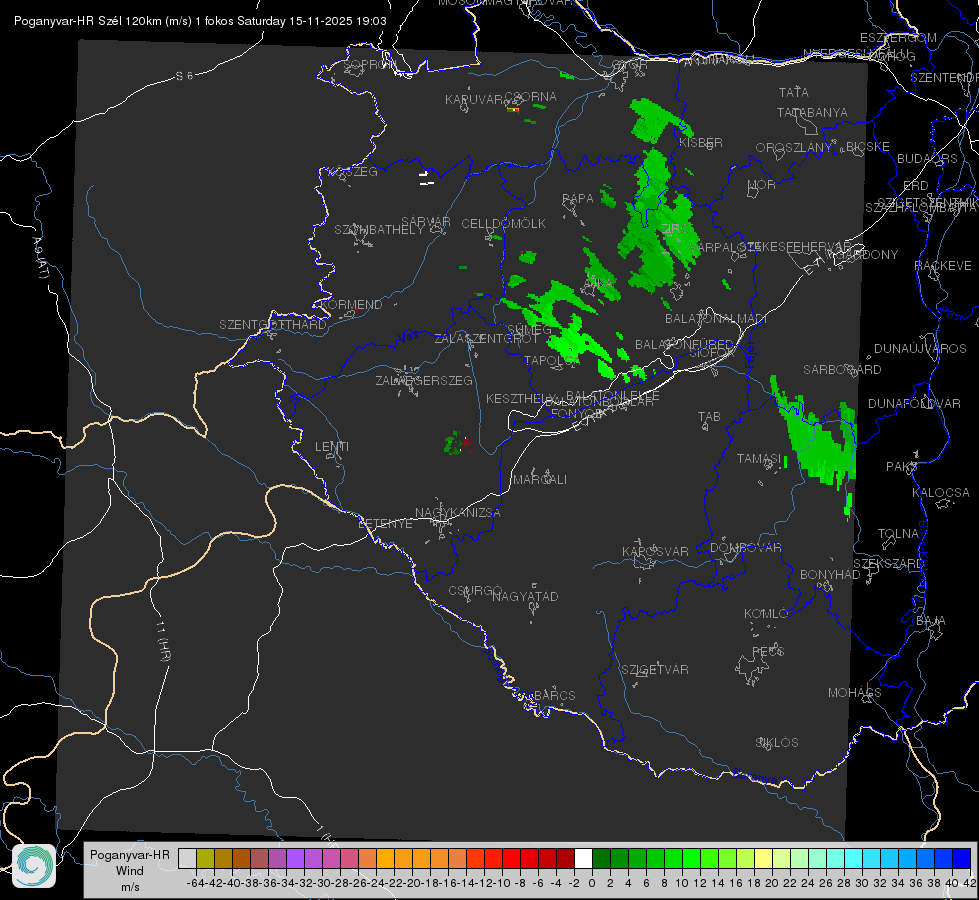The height and width of the screenshot is (900, 979).
Task: Select the pale yellow swatch in legend
Action: click(x=764, y=858)
